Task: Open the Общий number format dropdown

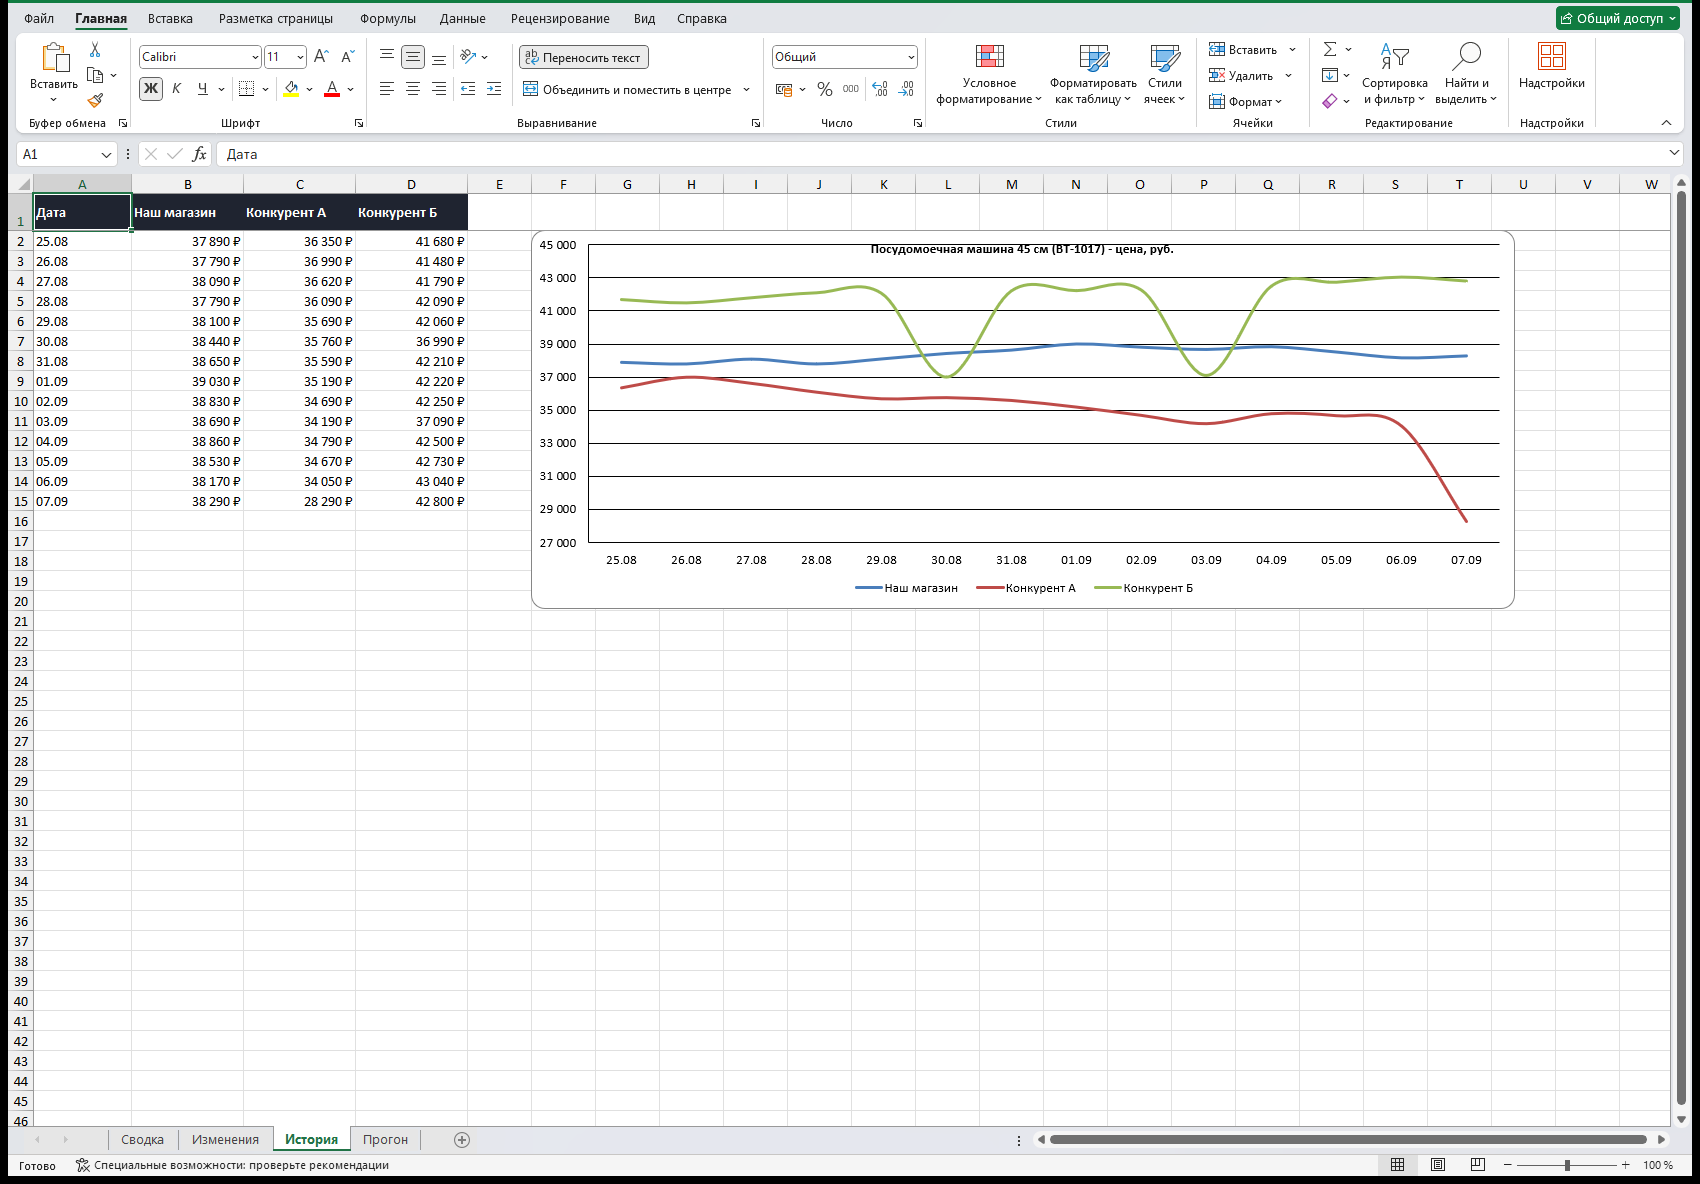Action: (911, 57)
